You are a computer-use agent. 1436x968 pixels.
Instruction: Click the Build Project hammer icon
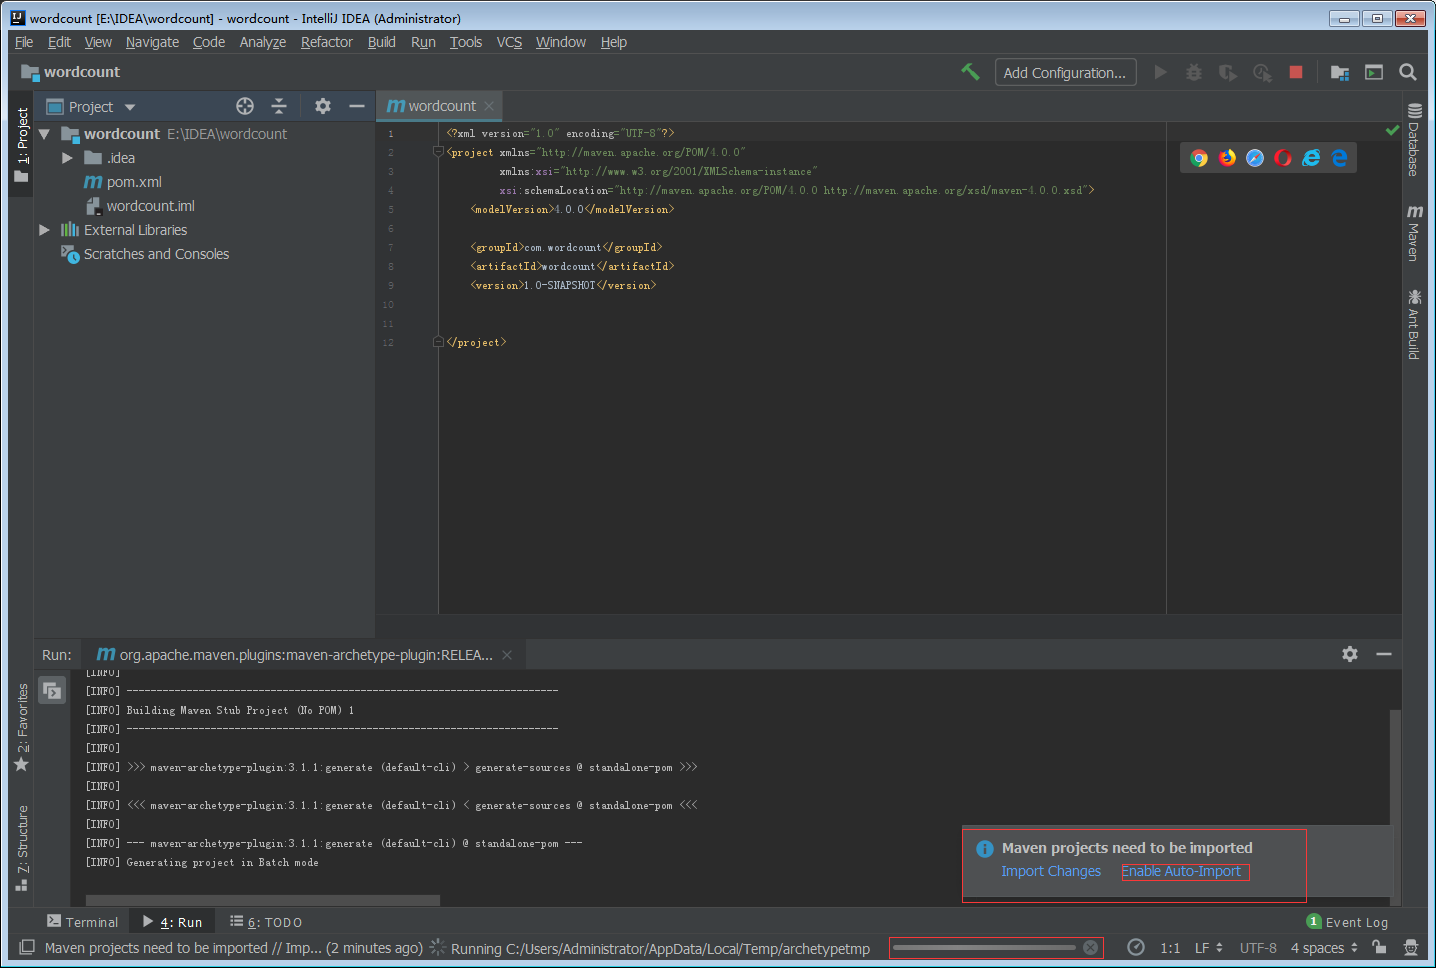coord(970,72)
